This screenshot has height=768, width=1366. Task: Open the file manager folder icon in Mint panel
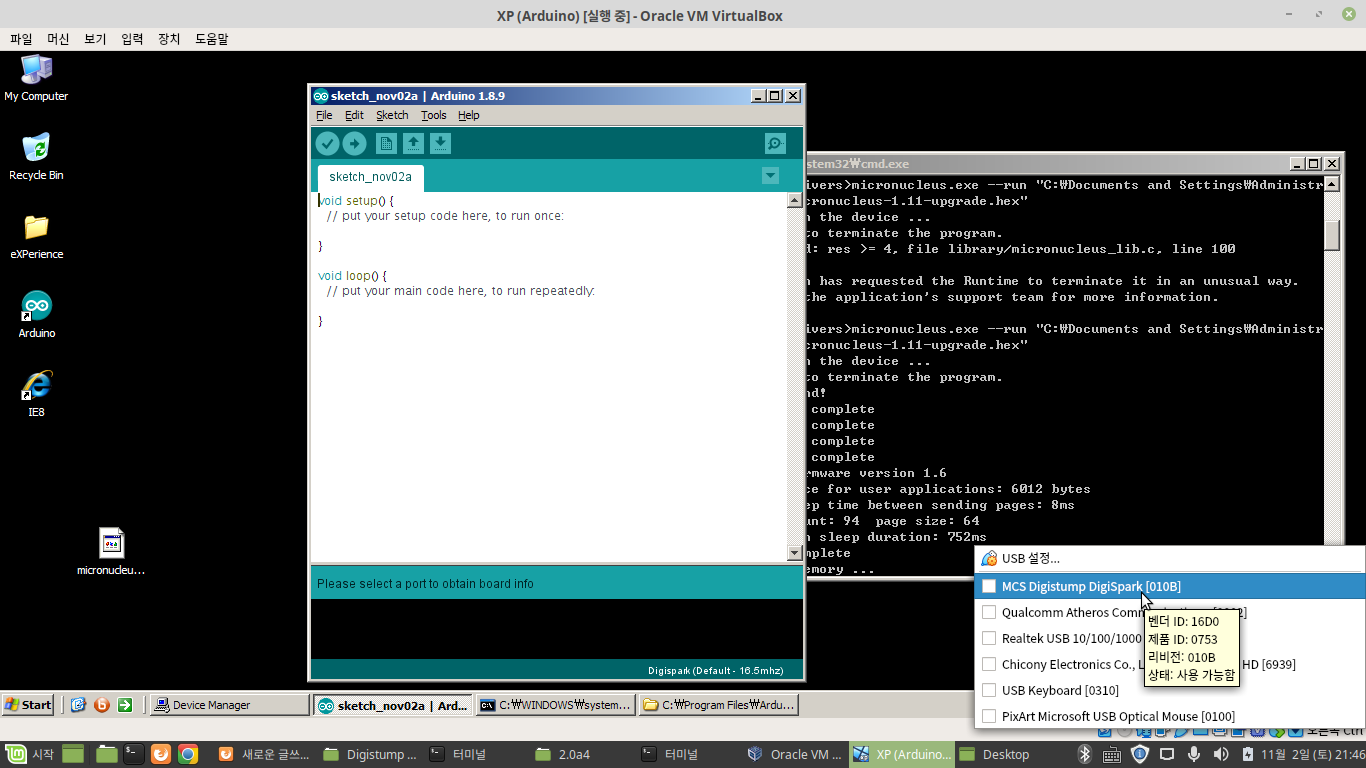106,754
